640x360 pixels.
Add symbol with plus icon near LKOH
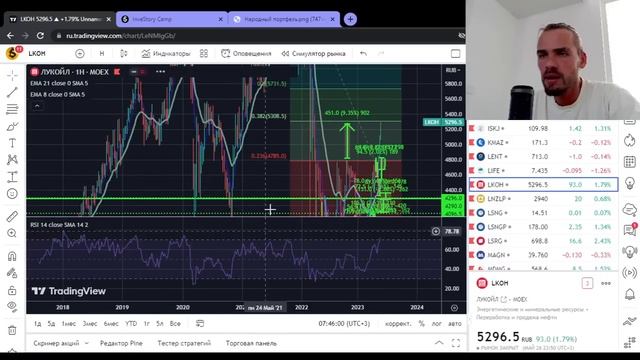[x=80, y=53]
